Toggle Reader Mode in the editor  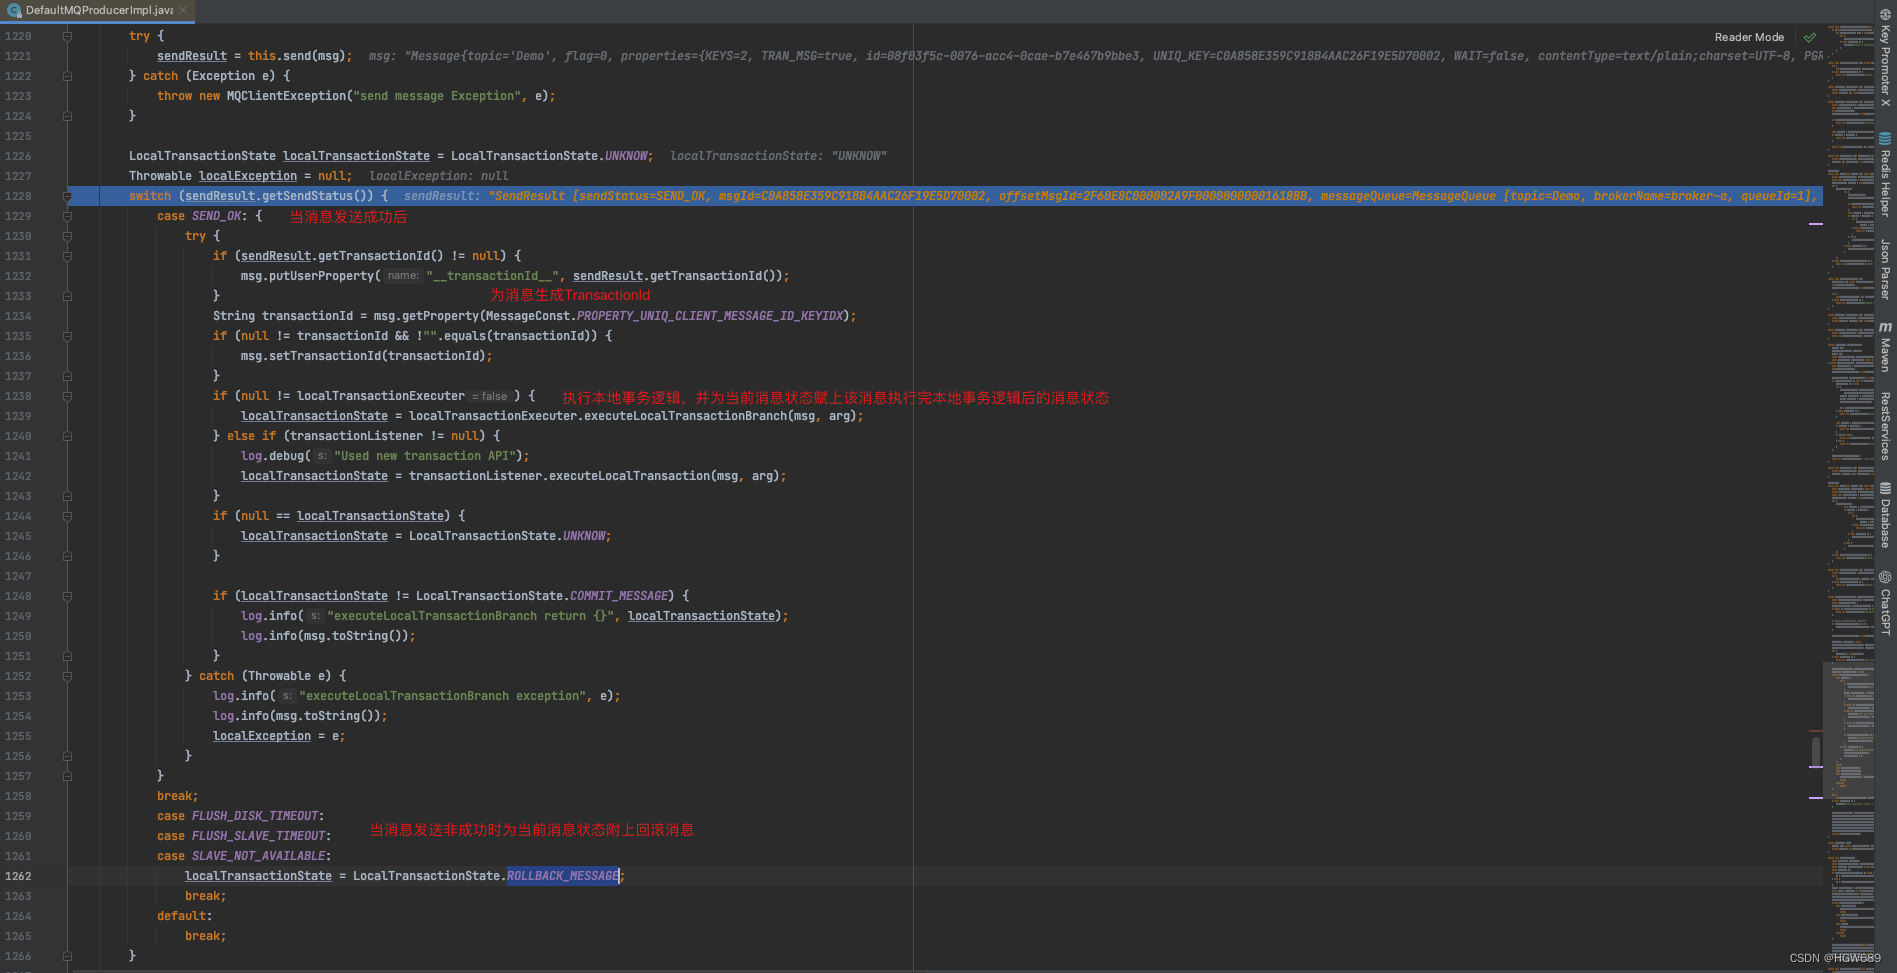1749,37
